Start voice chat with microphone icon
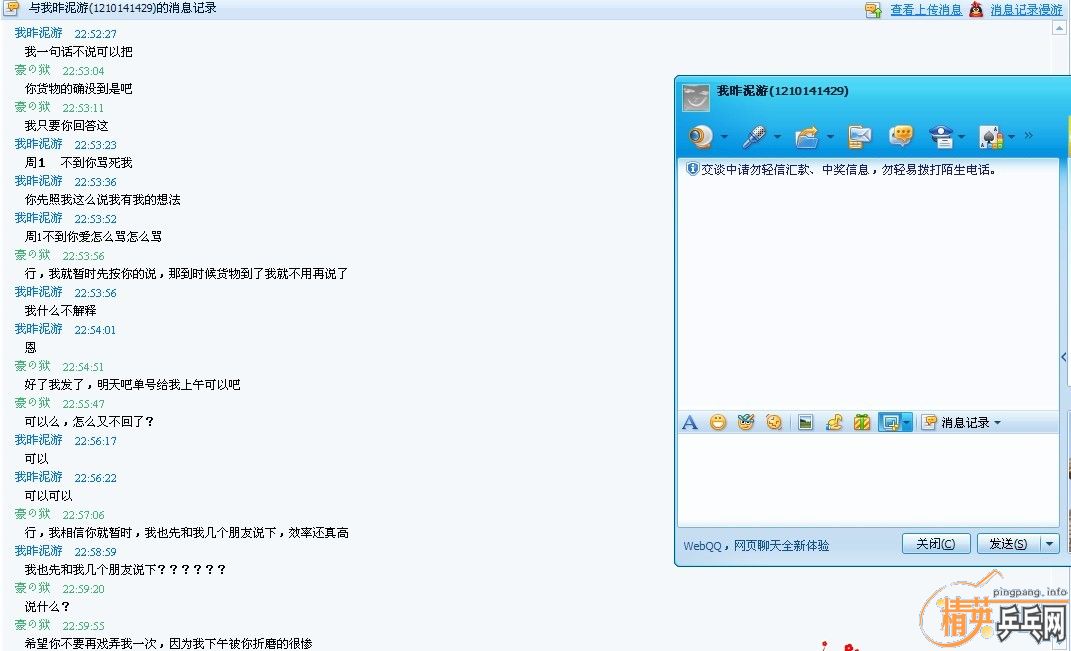This screenshot has height=651, width=1071. tap(755, 137)
